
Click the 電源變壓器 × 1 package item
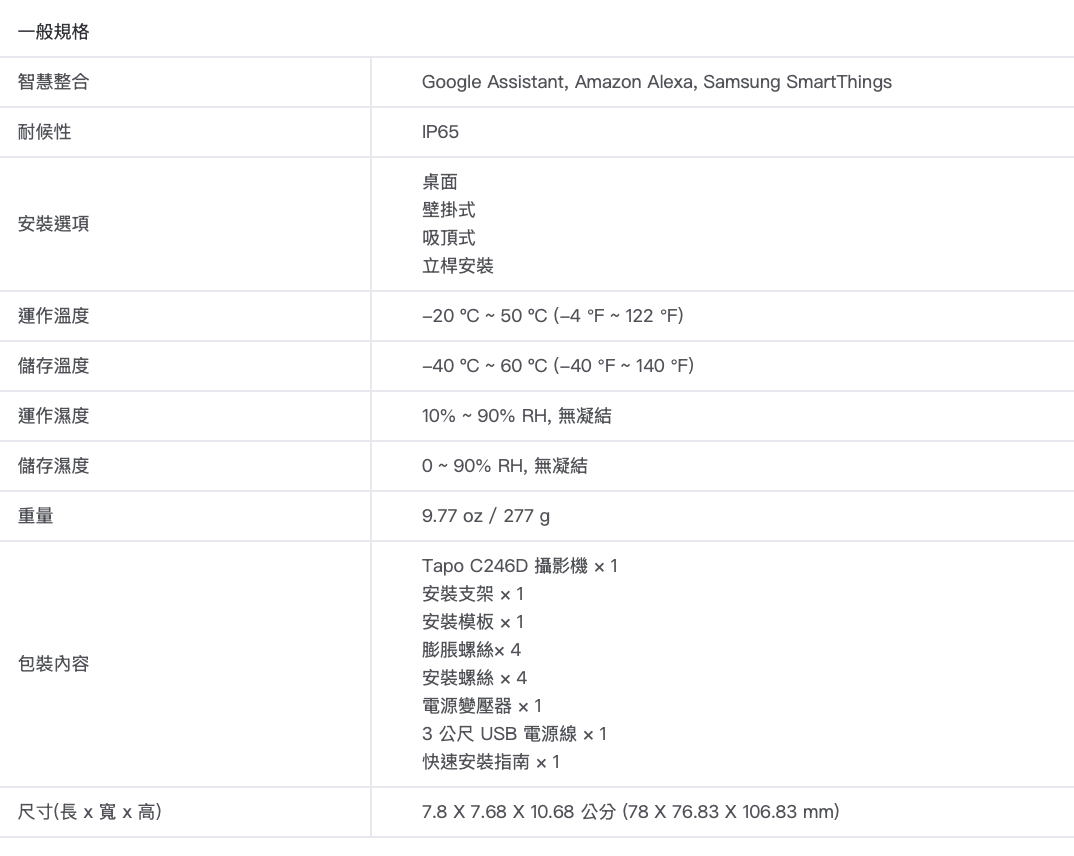(482, 706)
